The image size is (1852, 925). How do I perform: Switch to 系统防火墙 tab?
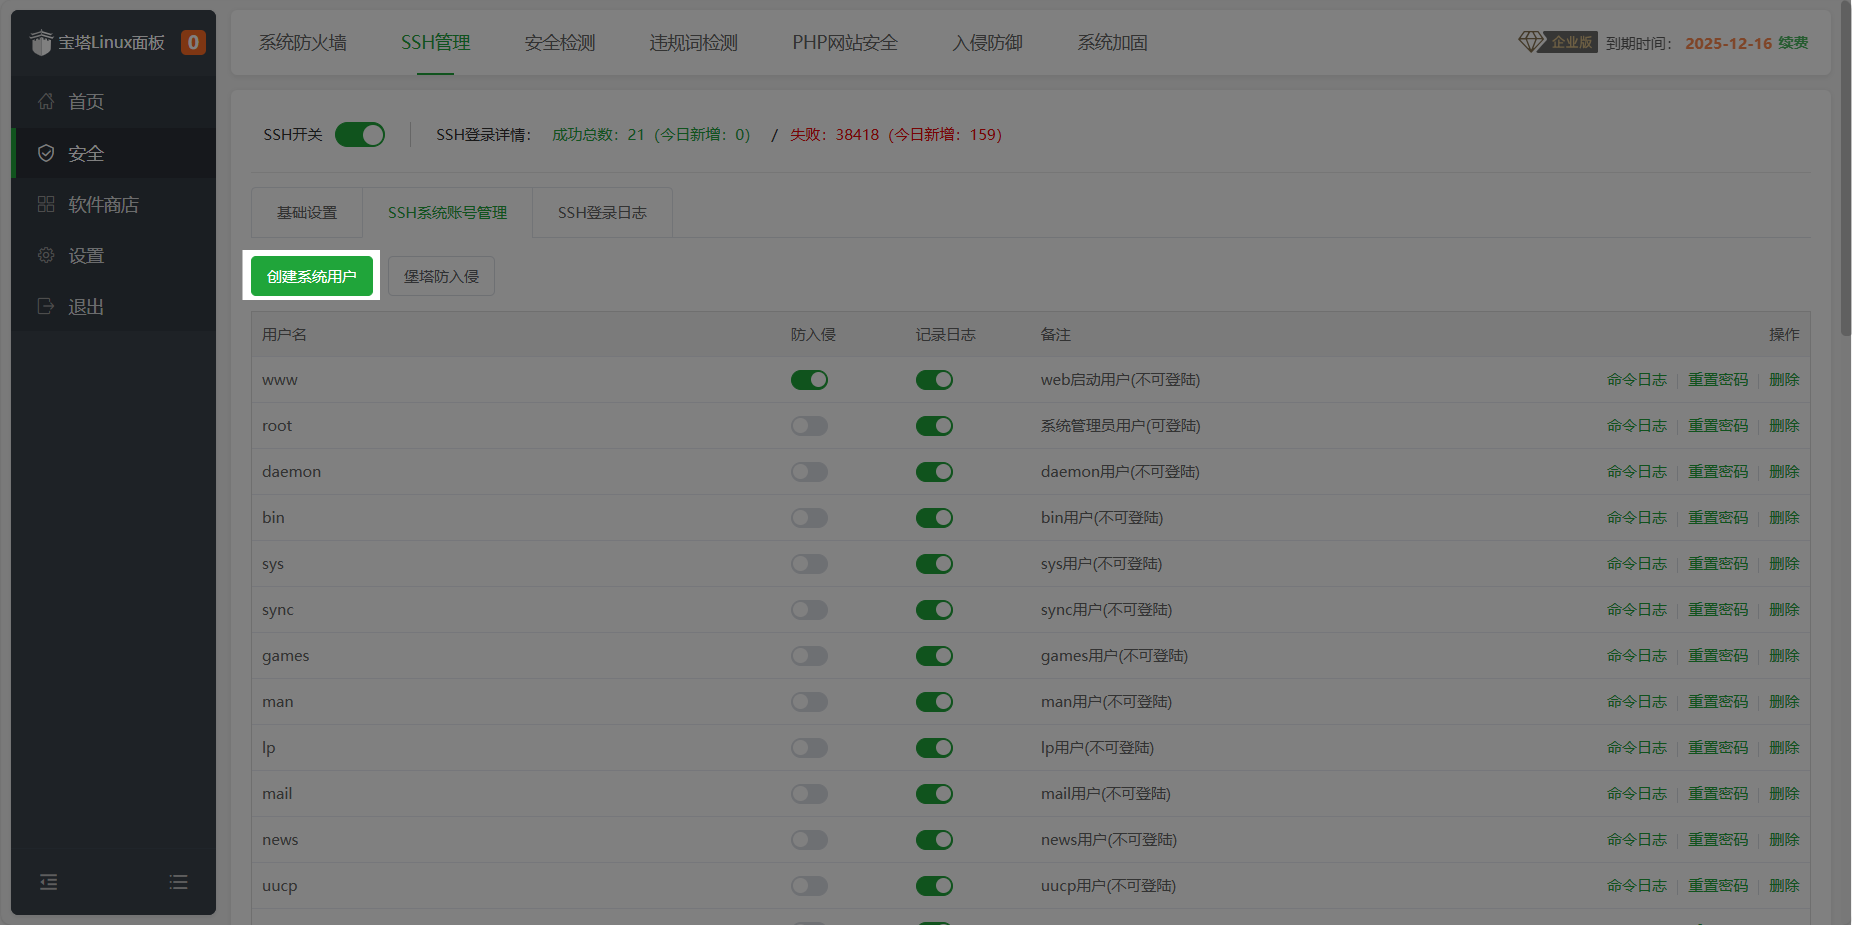303,43
